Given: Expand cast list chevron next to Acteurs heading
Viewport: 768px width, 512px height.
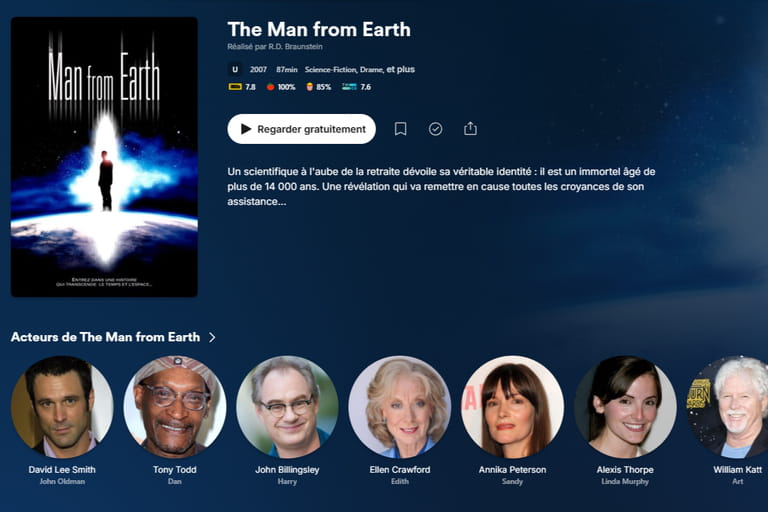Looking at the screenshot, I should [x=212, y=337].
